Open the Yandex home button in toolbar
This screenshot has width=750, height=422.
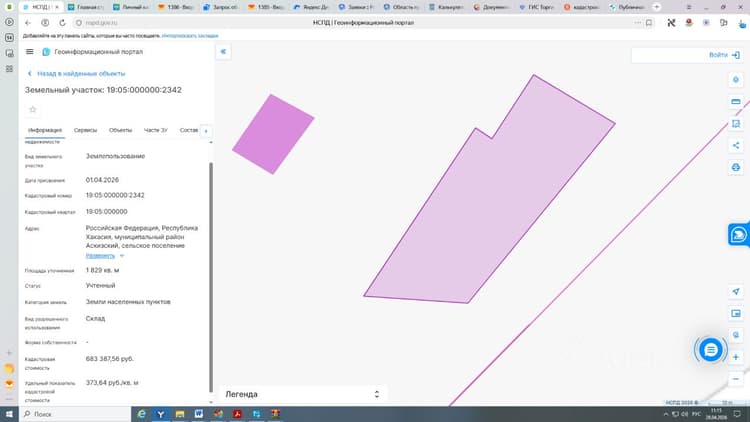coord(45,22)
